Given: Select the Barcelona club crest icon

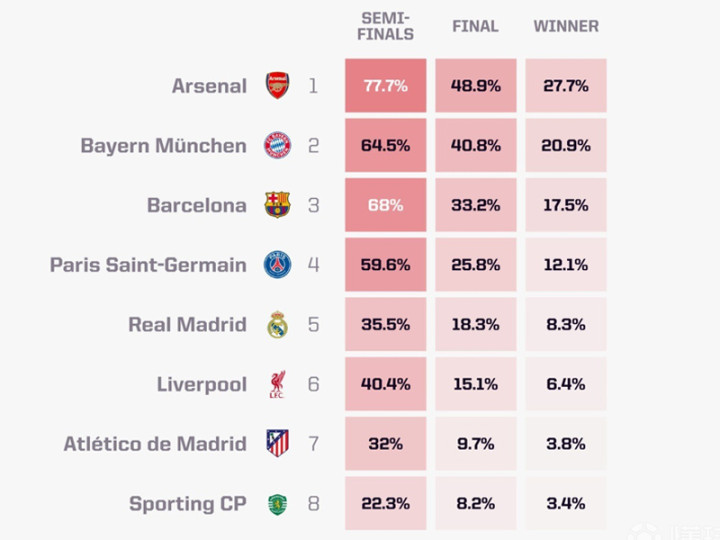Looking at the screenshot, I should 277,205.
